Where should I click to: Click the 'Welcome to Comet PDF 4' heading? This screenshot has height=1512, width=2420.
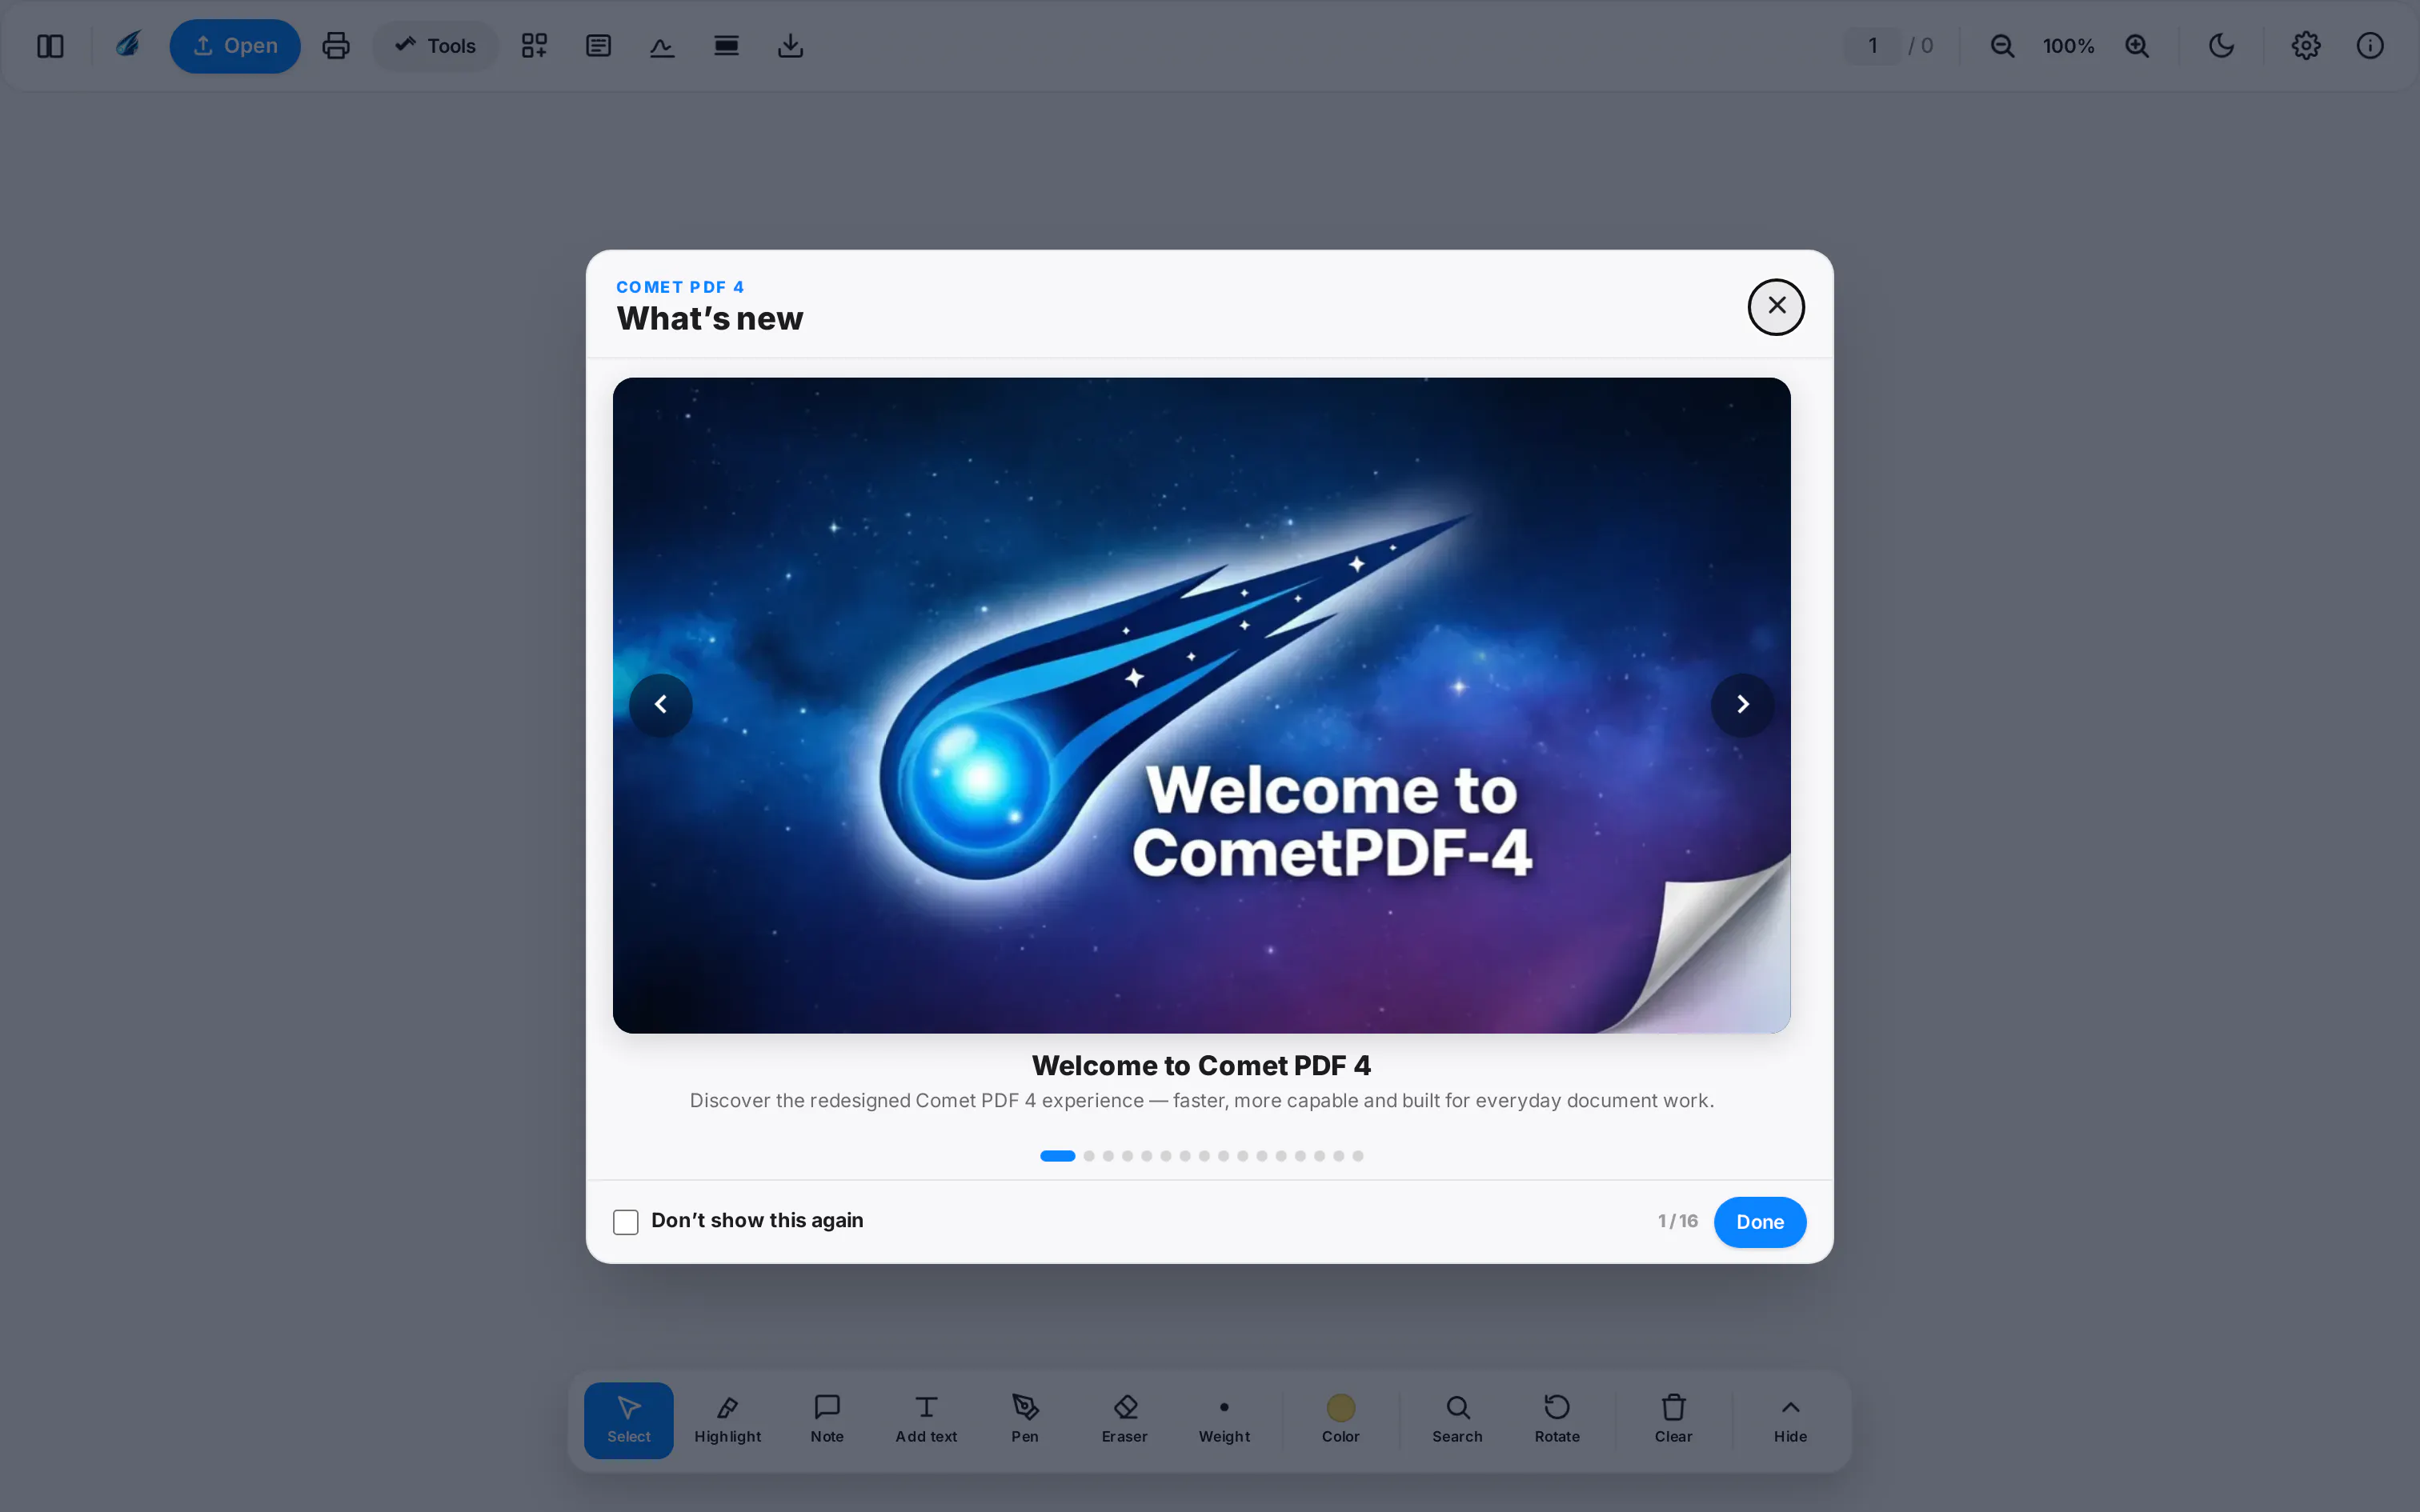point(1201,1066)
